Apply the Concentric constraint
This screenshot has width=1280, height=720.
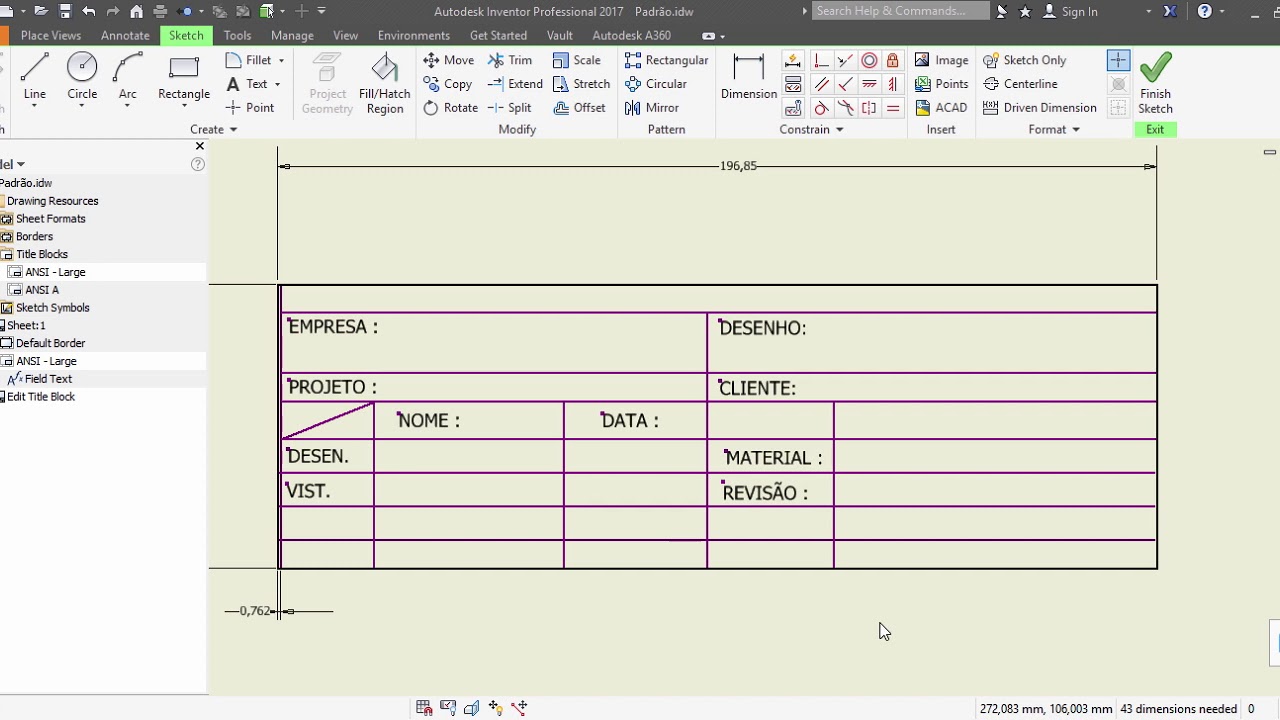(x=869, y=60)
